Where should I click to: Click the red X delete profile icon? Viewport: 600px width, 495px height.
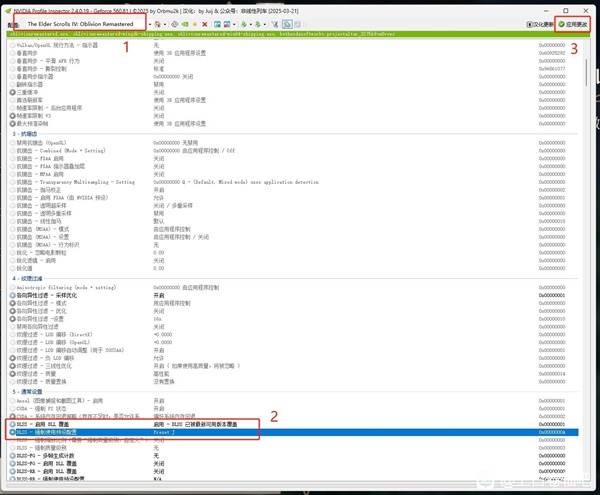point(202,22)
